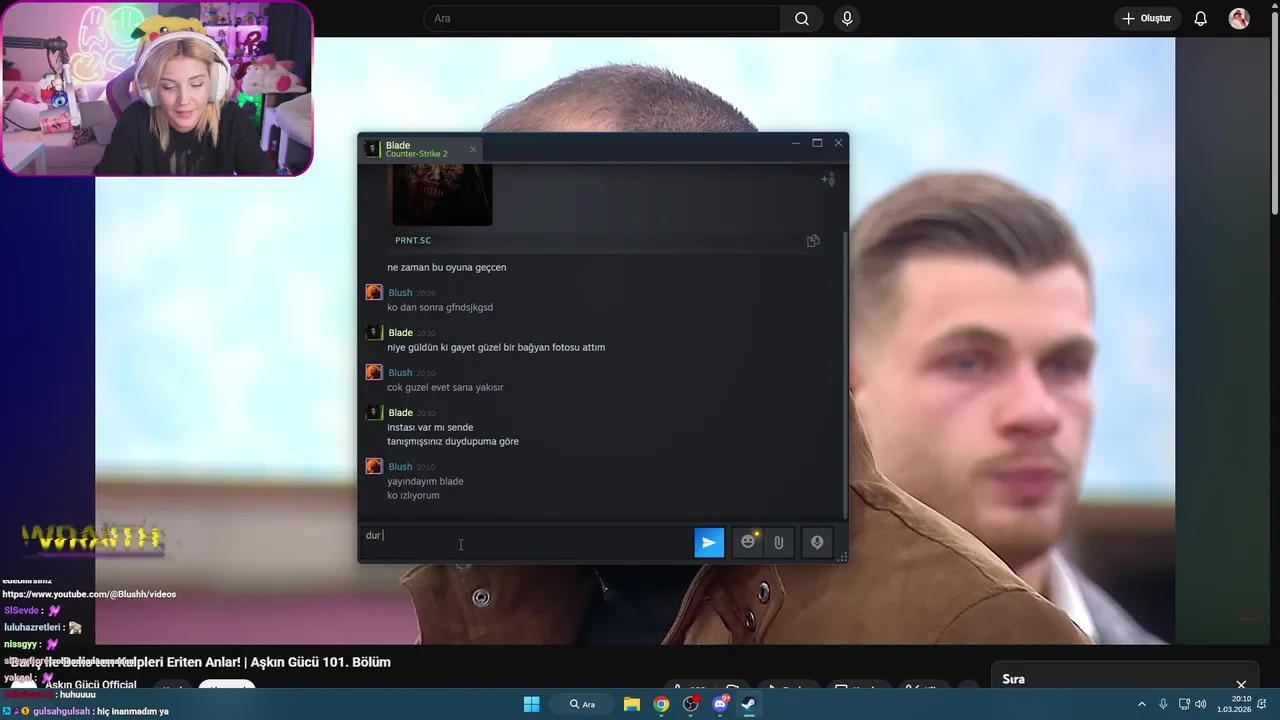Open the image preview thumbnail in the chat
Viewport: 1280px width, 720px height.
tap(442, 195)
